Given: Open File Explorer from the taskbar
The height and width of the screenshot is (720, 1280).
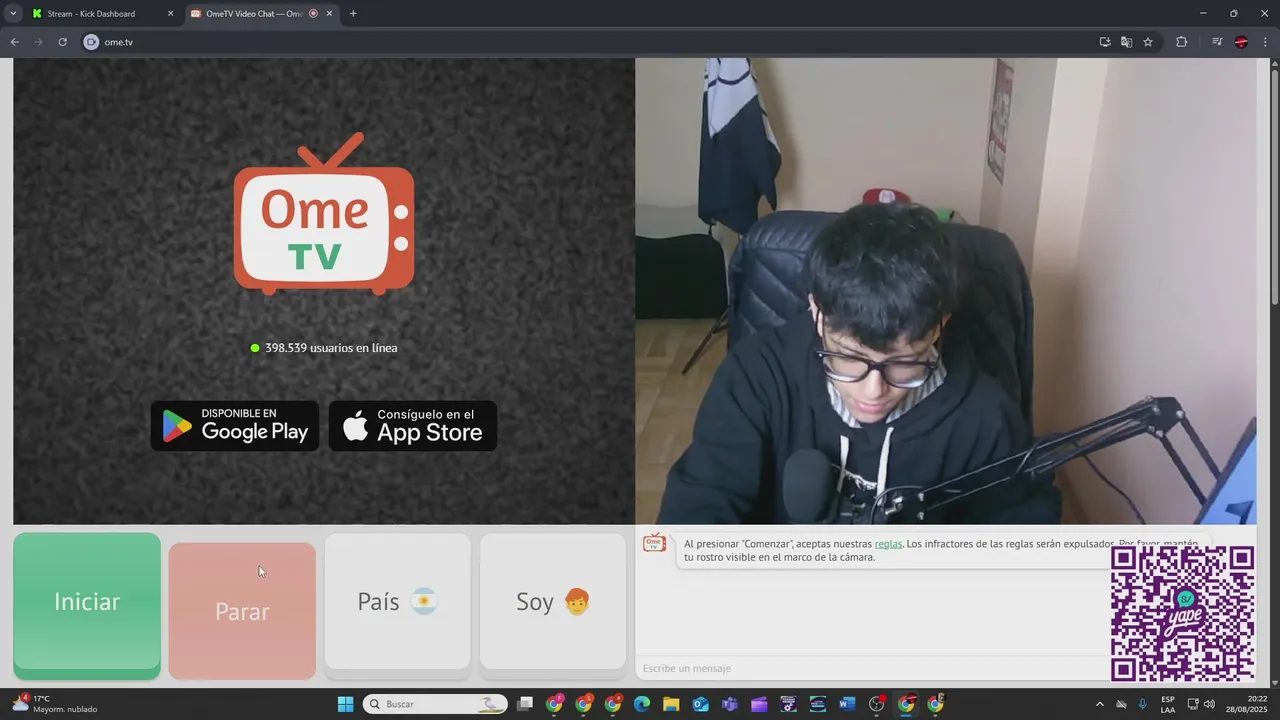Looking at the screenshot, I should (671, 704).
